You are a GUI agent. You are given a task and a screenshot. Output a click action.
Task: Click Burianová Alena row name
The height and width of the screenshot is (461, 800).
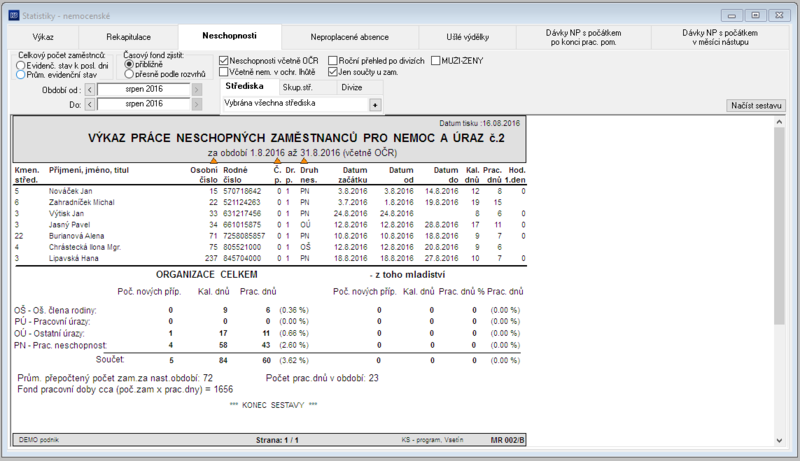click(77, 236)
